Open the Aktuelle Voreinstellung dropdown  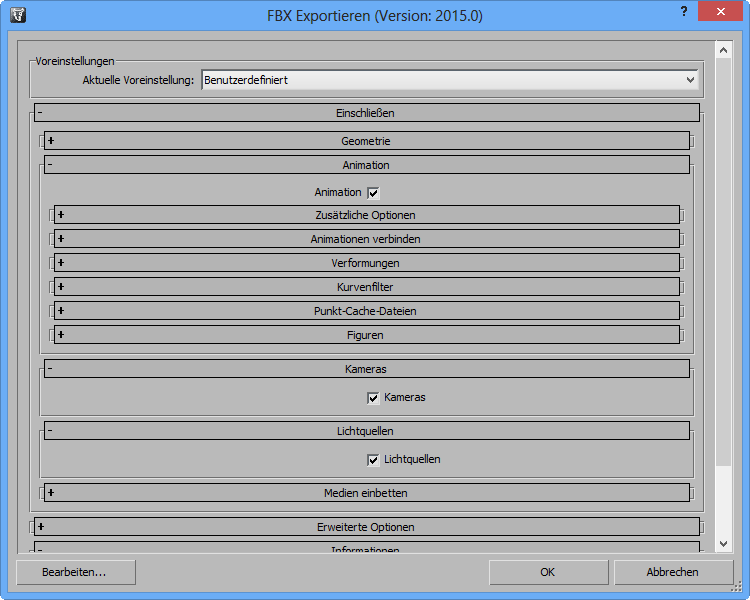coord(450,80)
